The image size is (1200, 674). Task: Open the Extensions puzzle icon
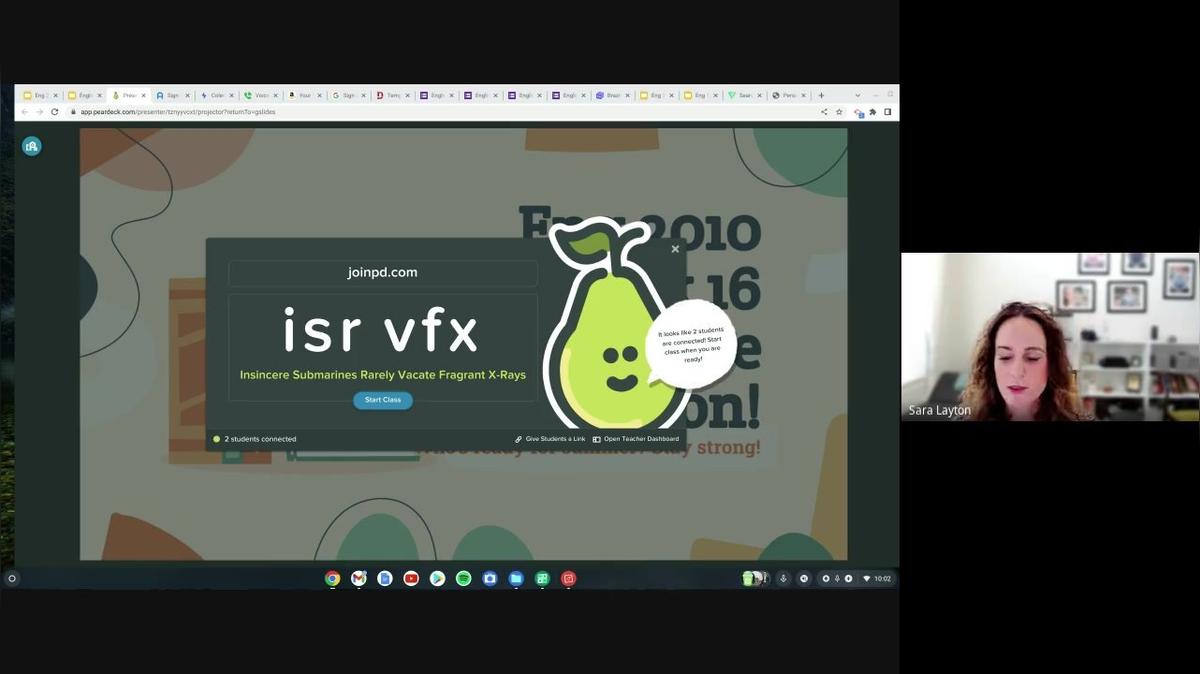pos(873,112)
